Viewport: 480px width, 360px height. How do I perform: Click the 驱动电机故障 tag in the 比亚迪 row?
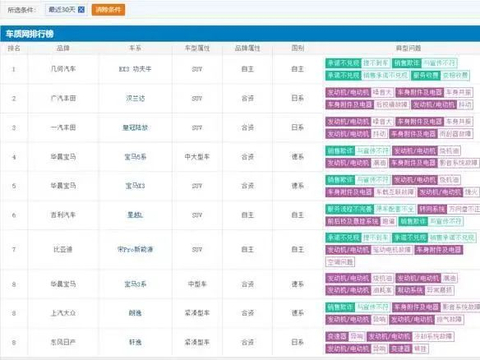point(391,250)
